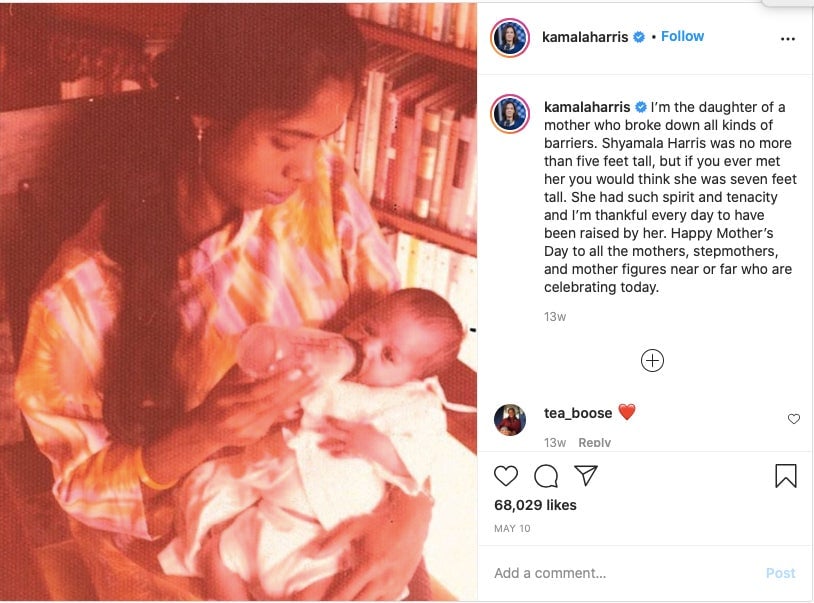Save post with the bookmark icon
The height and width of the screenshot is (603, 814).
[x=785, y=476]
